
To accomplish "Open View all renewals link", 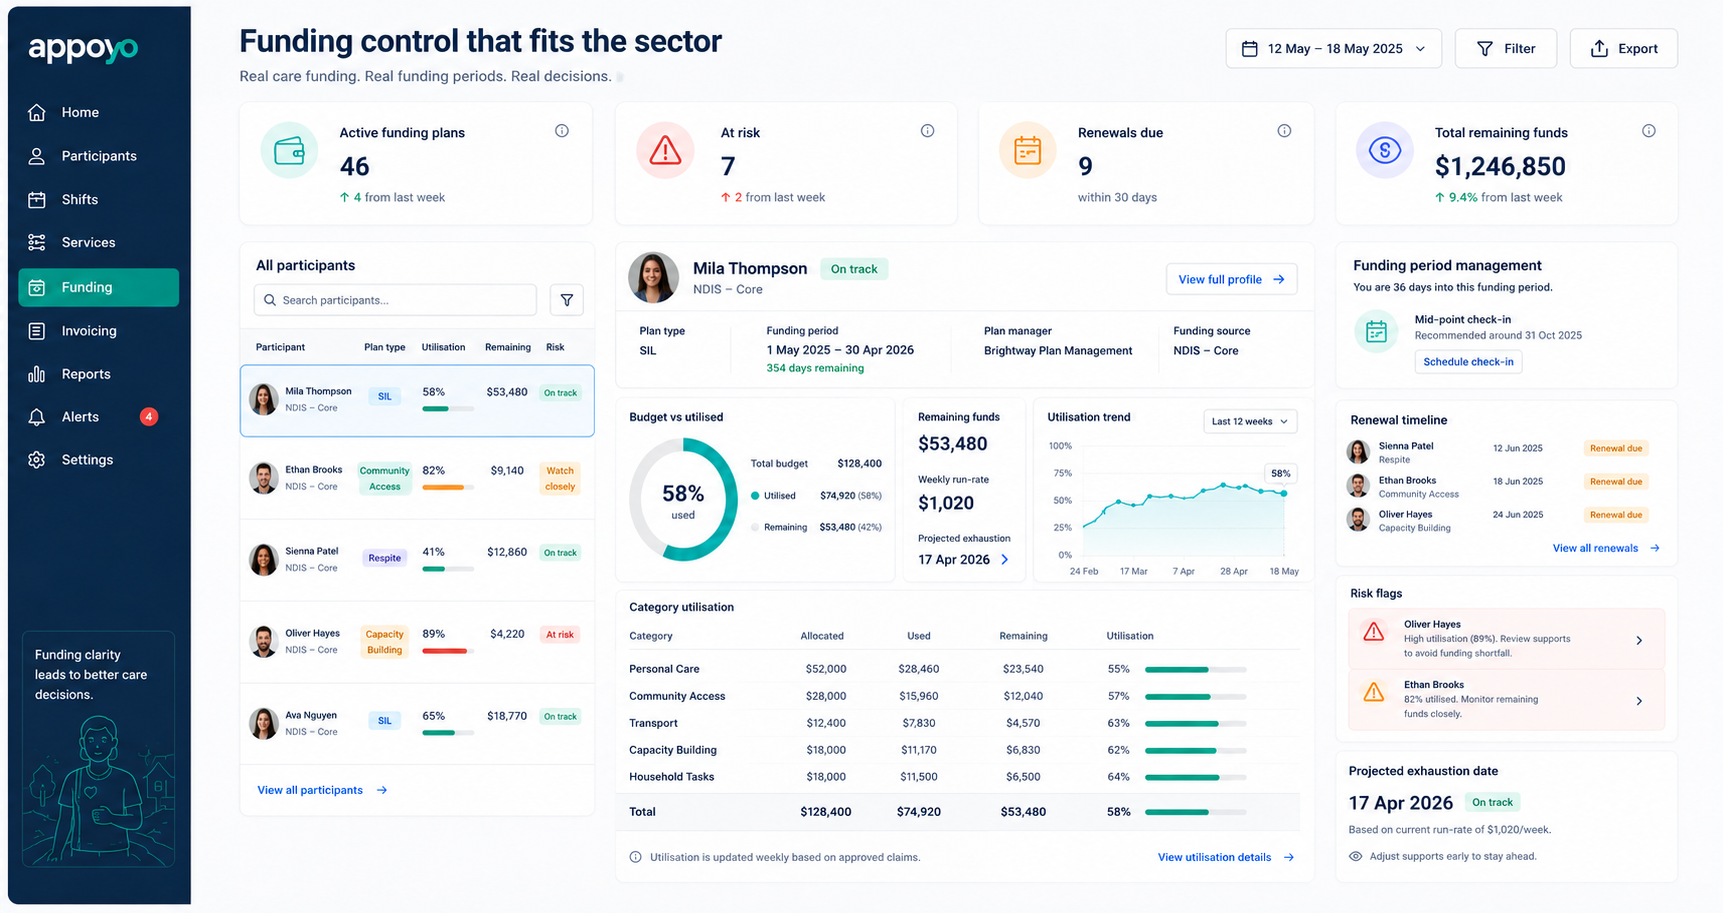I will 1606,548.
